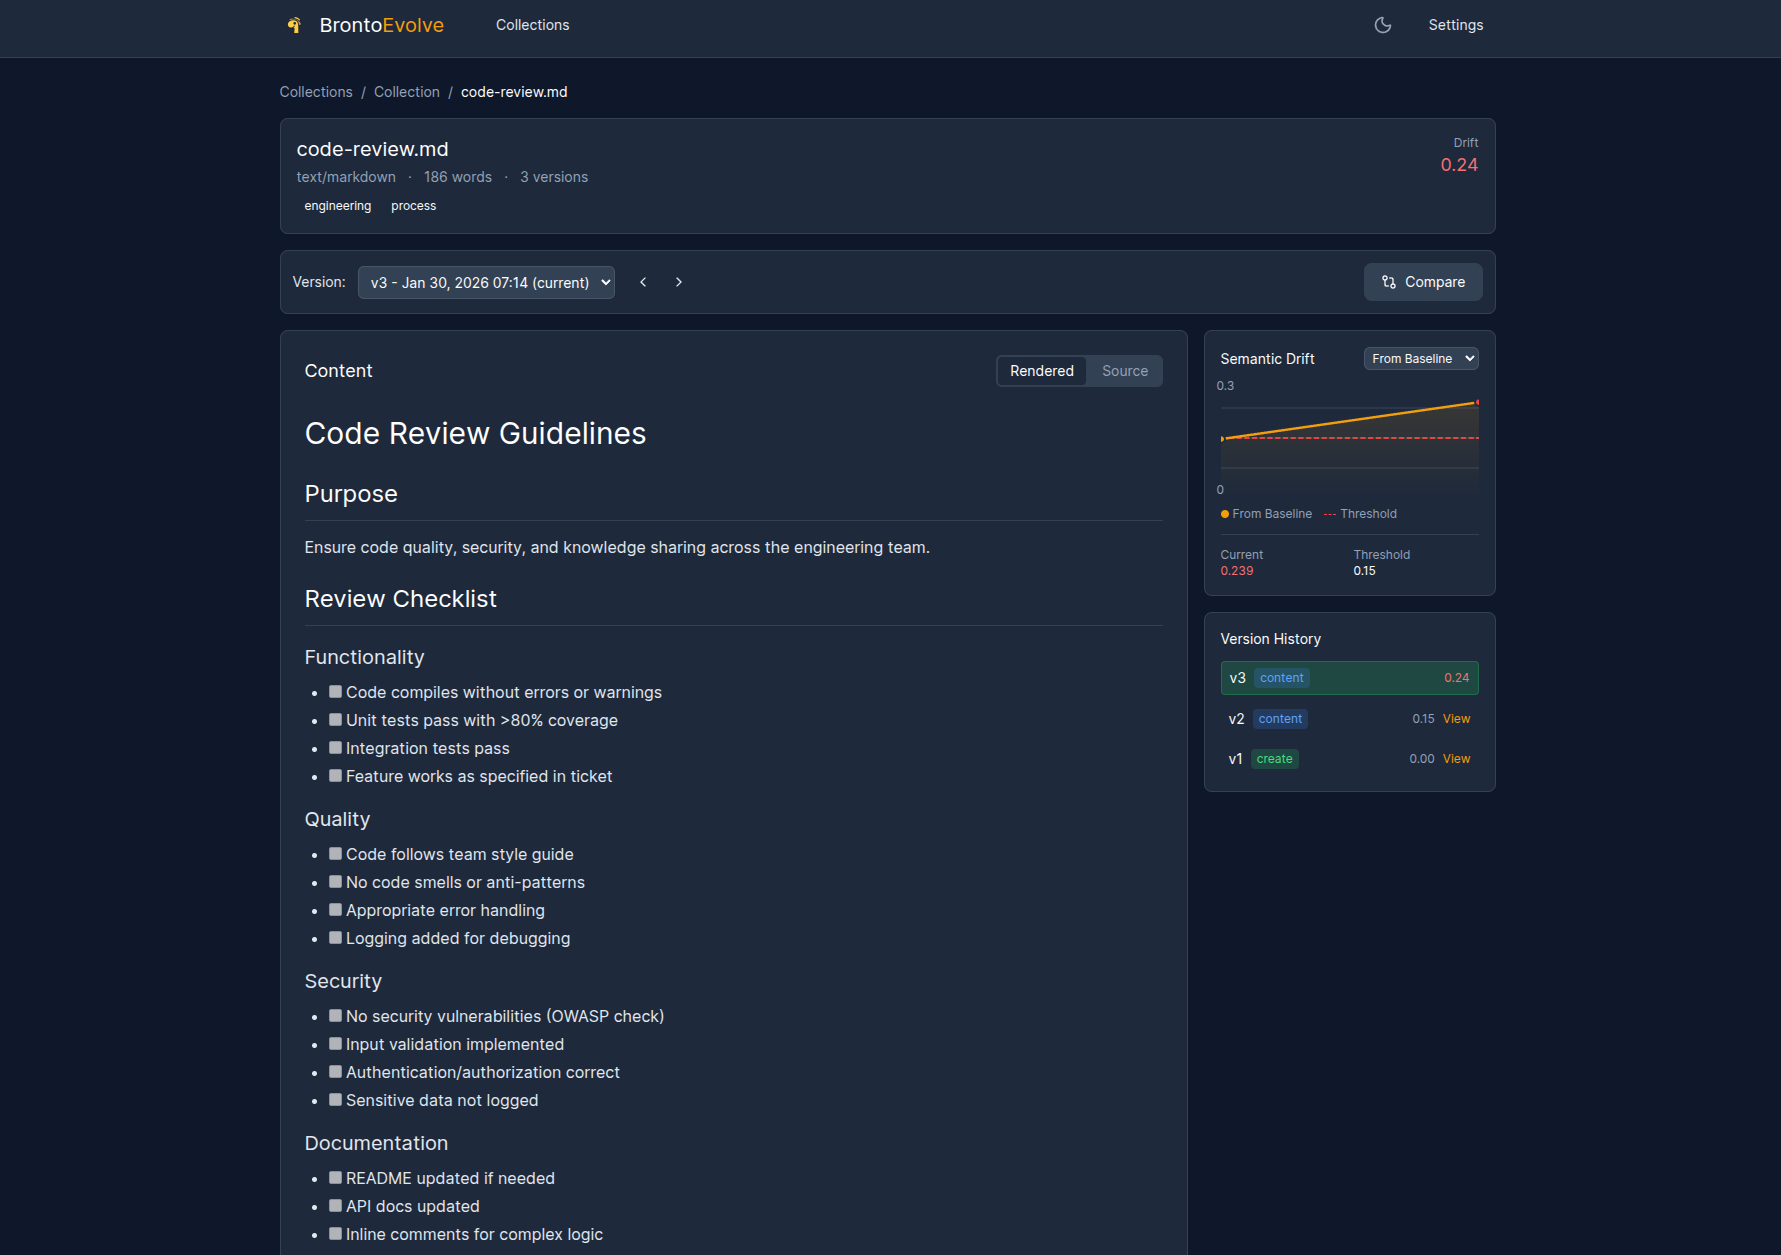Image resolution: width=1781 pixels, height=1255 pixels.
Task: Check "No security vulnerabilities (OWASP check)"
Action: tap(335, 1015)
